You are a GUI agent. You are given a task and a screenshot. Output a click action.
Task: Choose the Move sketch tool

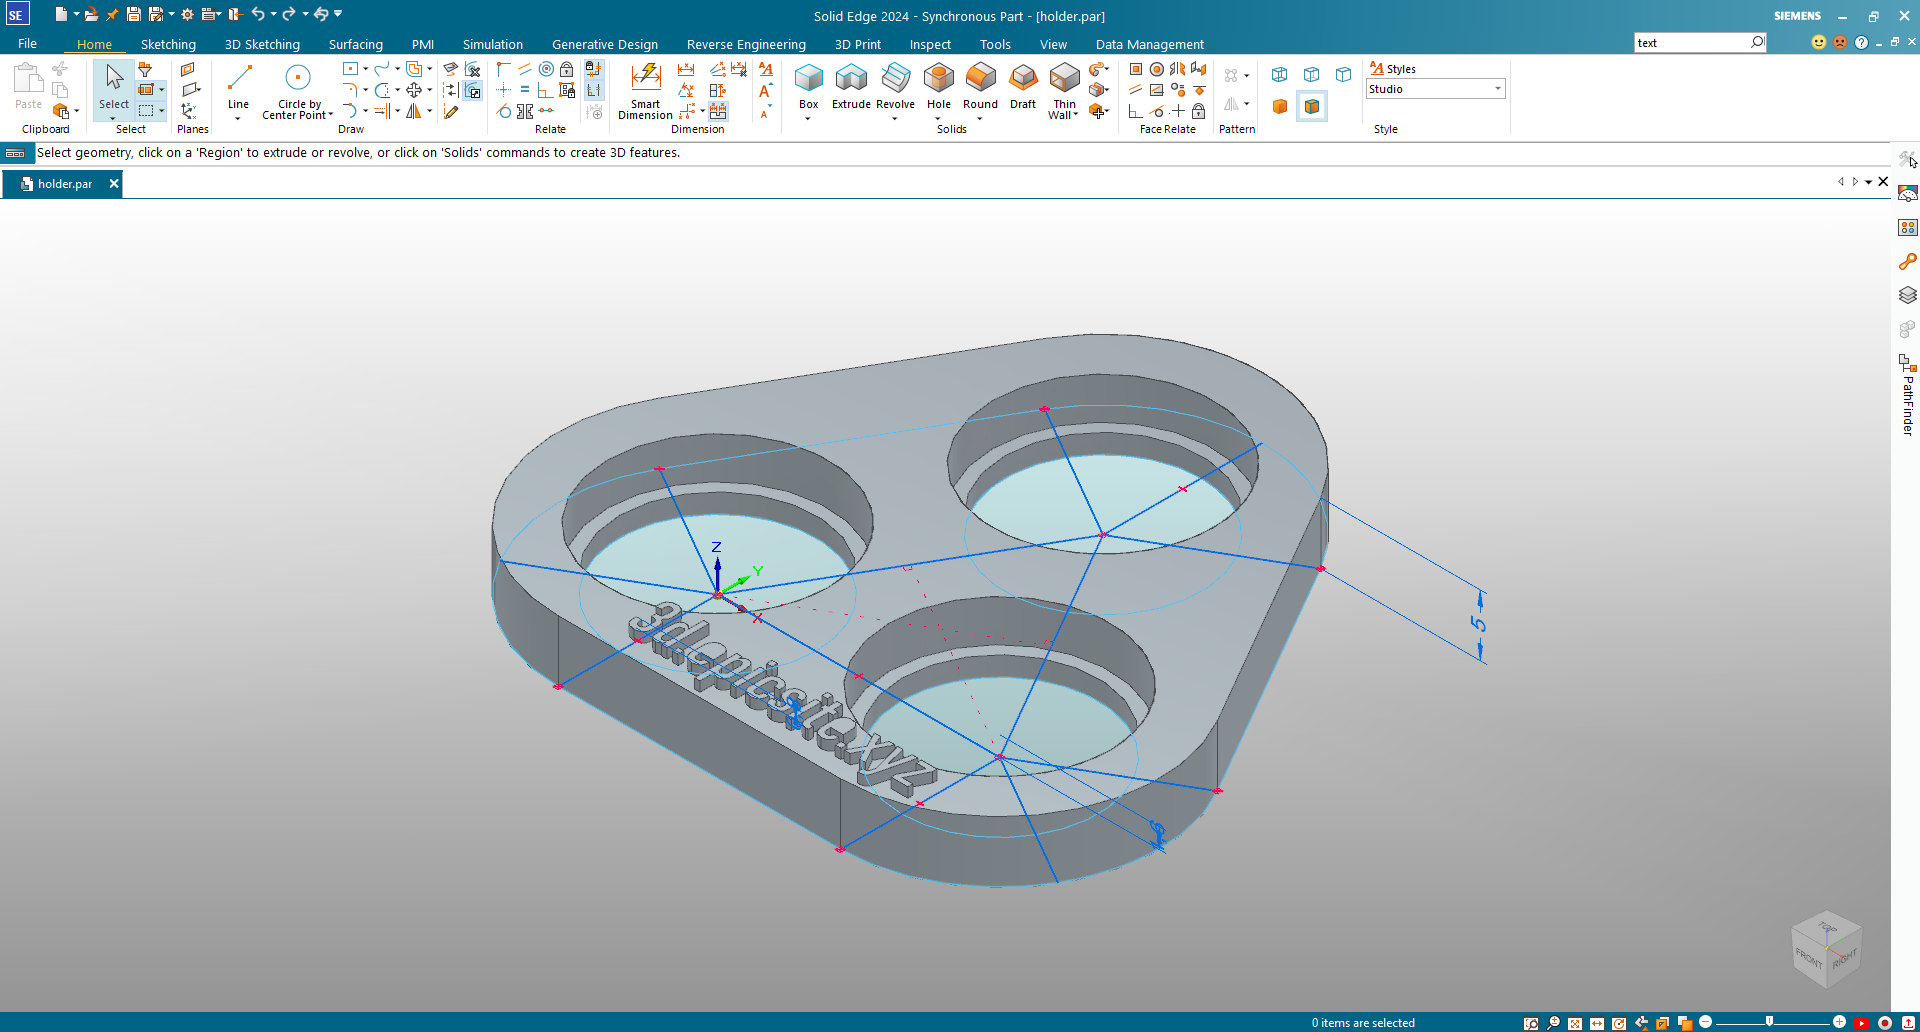click(413, 90)
